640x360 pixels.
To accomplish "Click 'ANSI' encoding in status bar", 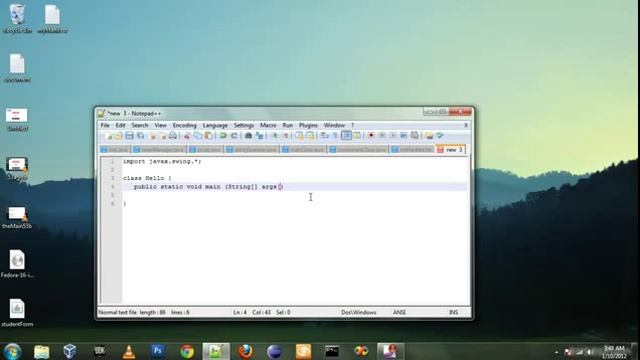I will coord(399,312).
